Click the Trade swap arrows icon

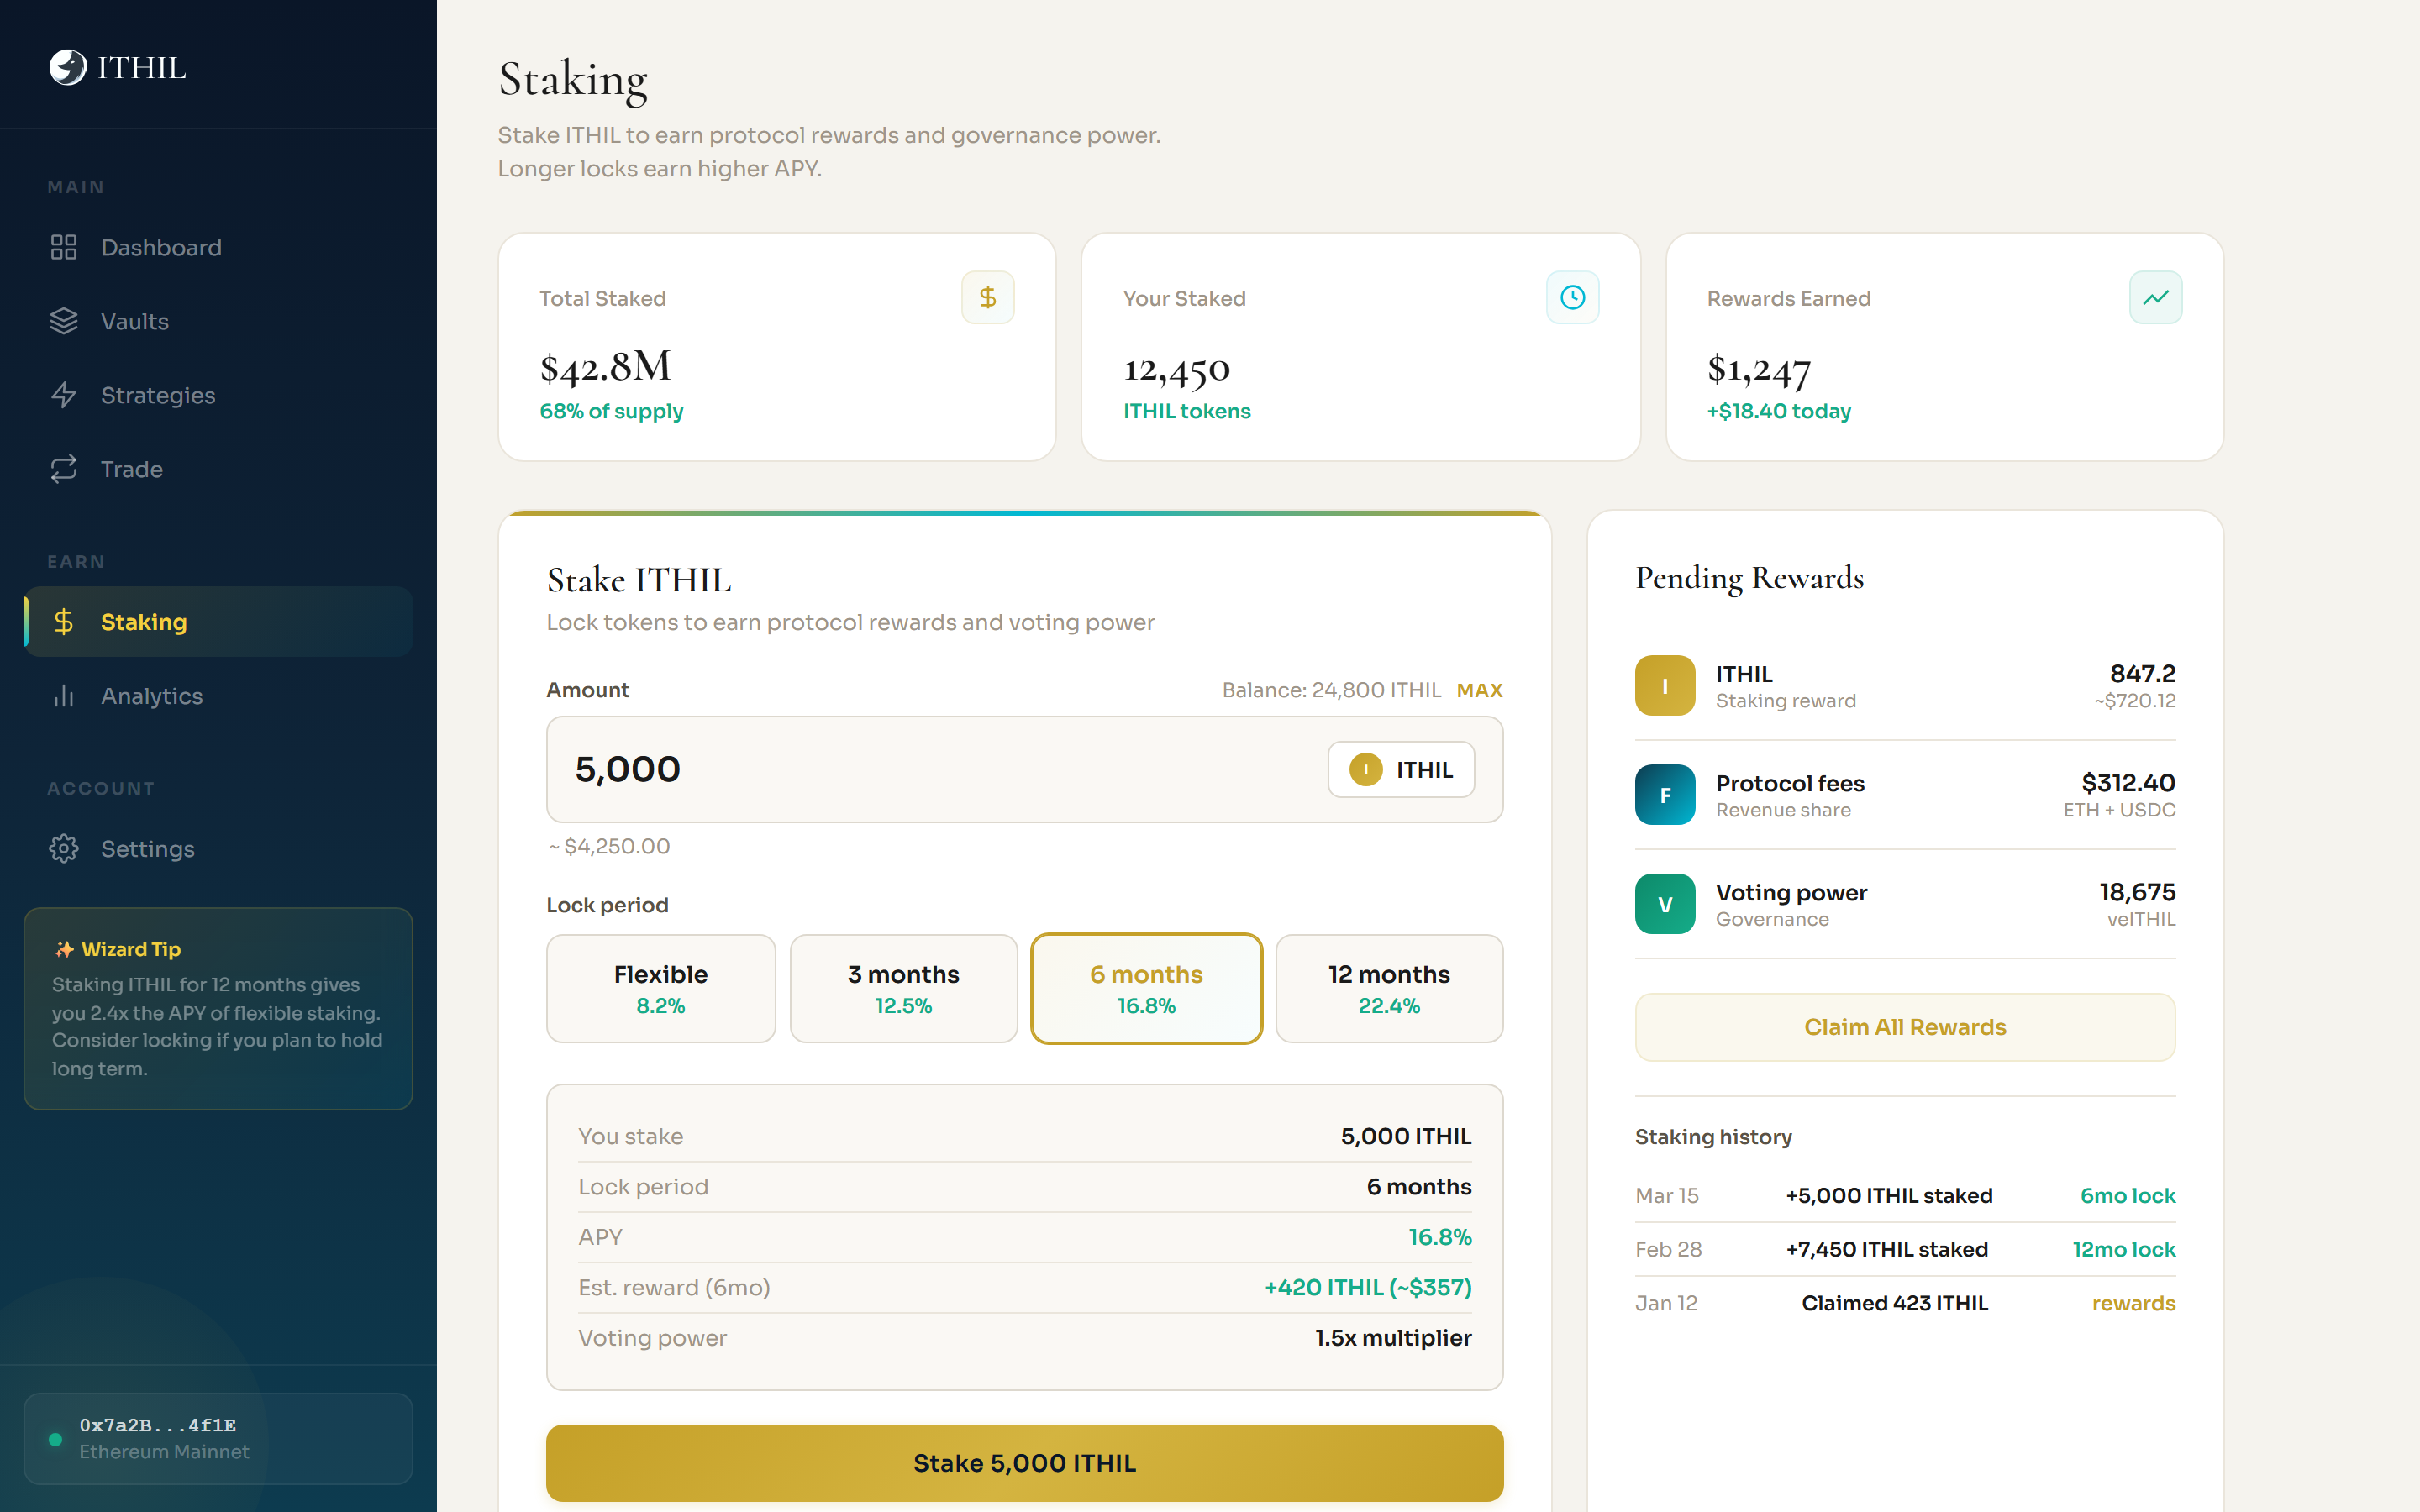(64, 469)
